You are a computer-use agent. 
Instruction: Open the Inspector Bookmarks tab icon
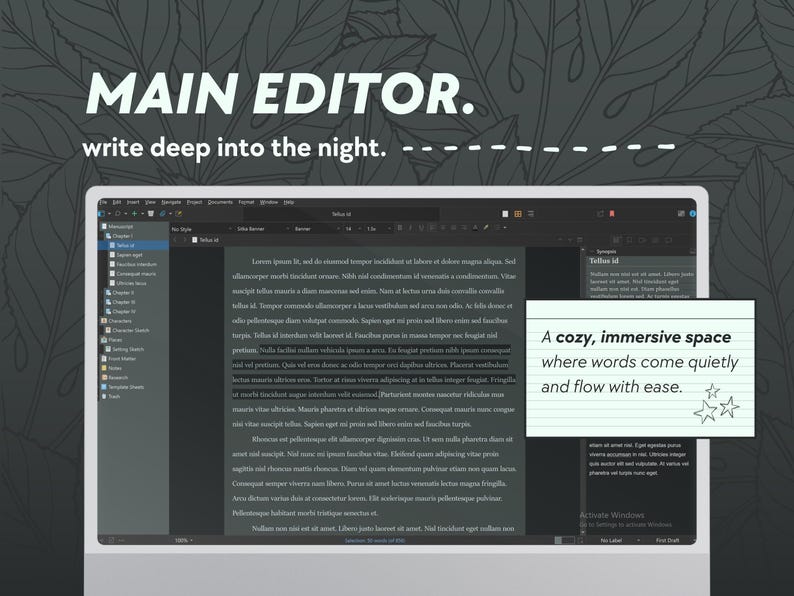click(x=629, y=240)
